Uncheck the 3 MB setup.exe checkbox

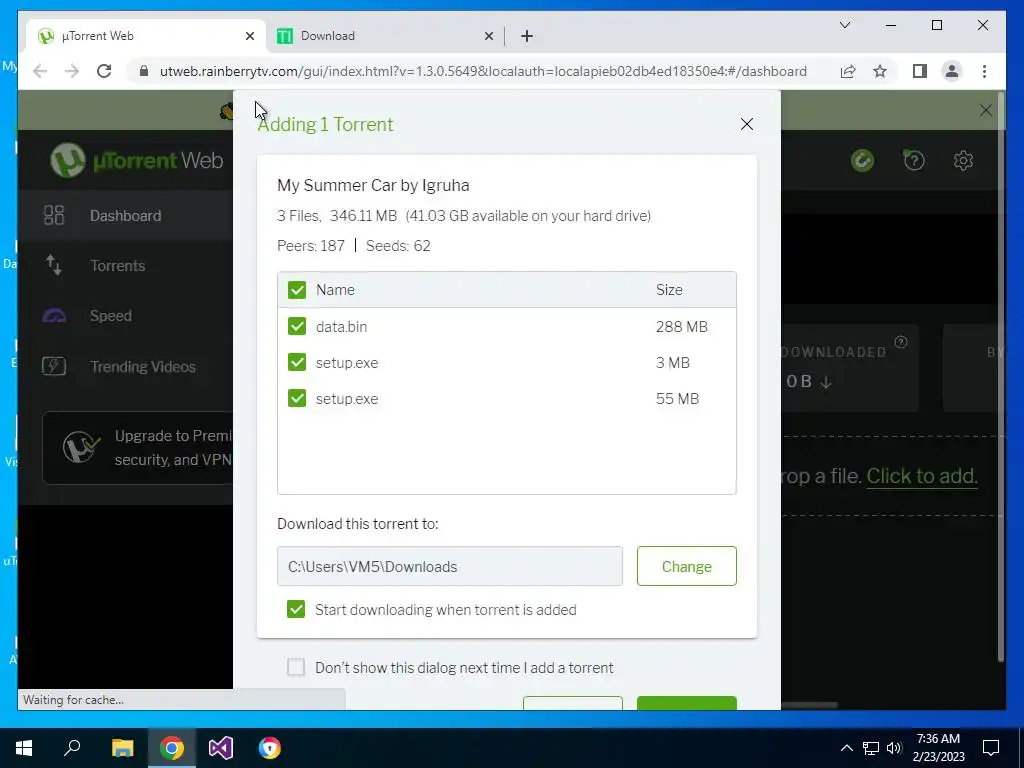click(297, 362)
